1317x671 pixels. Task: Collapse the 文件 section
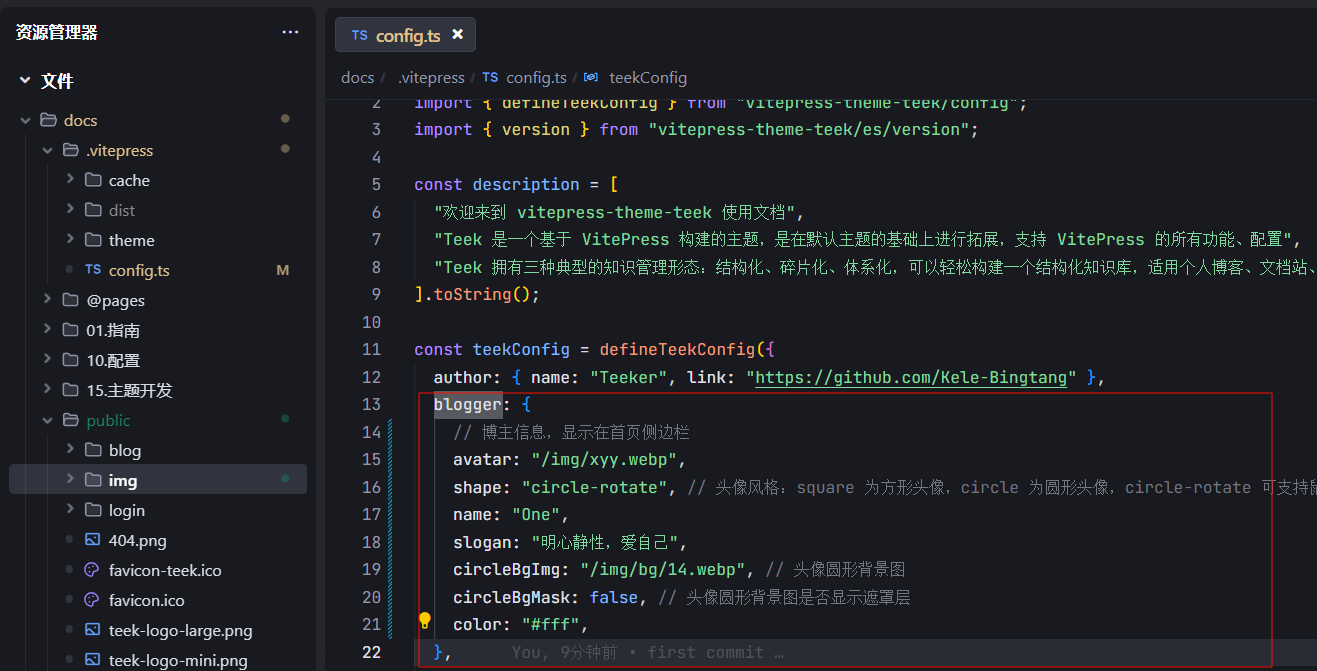pyautogui.click(x=25, y=81)
